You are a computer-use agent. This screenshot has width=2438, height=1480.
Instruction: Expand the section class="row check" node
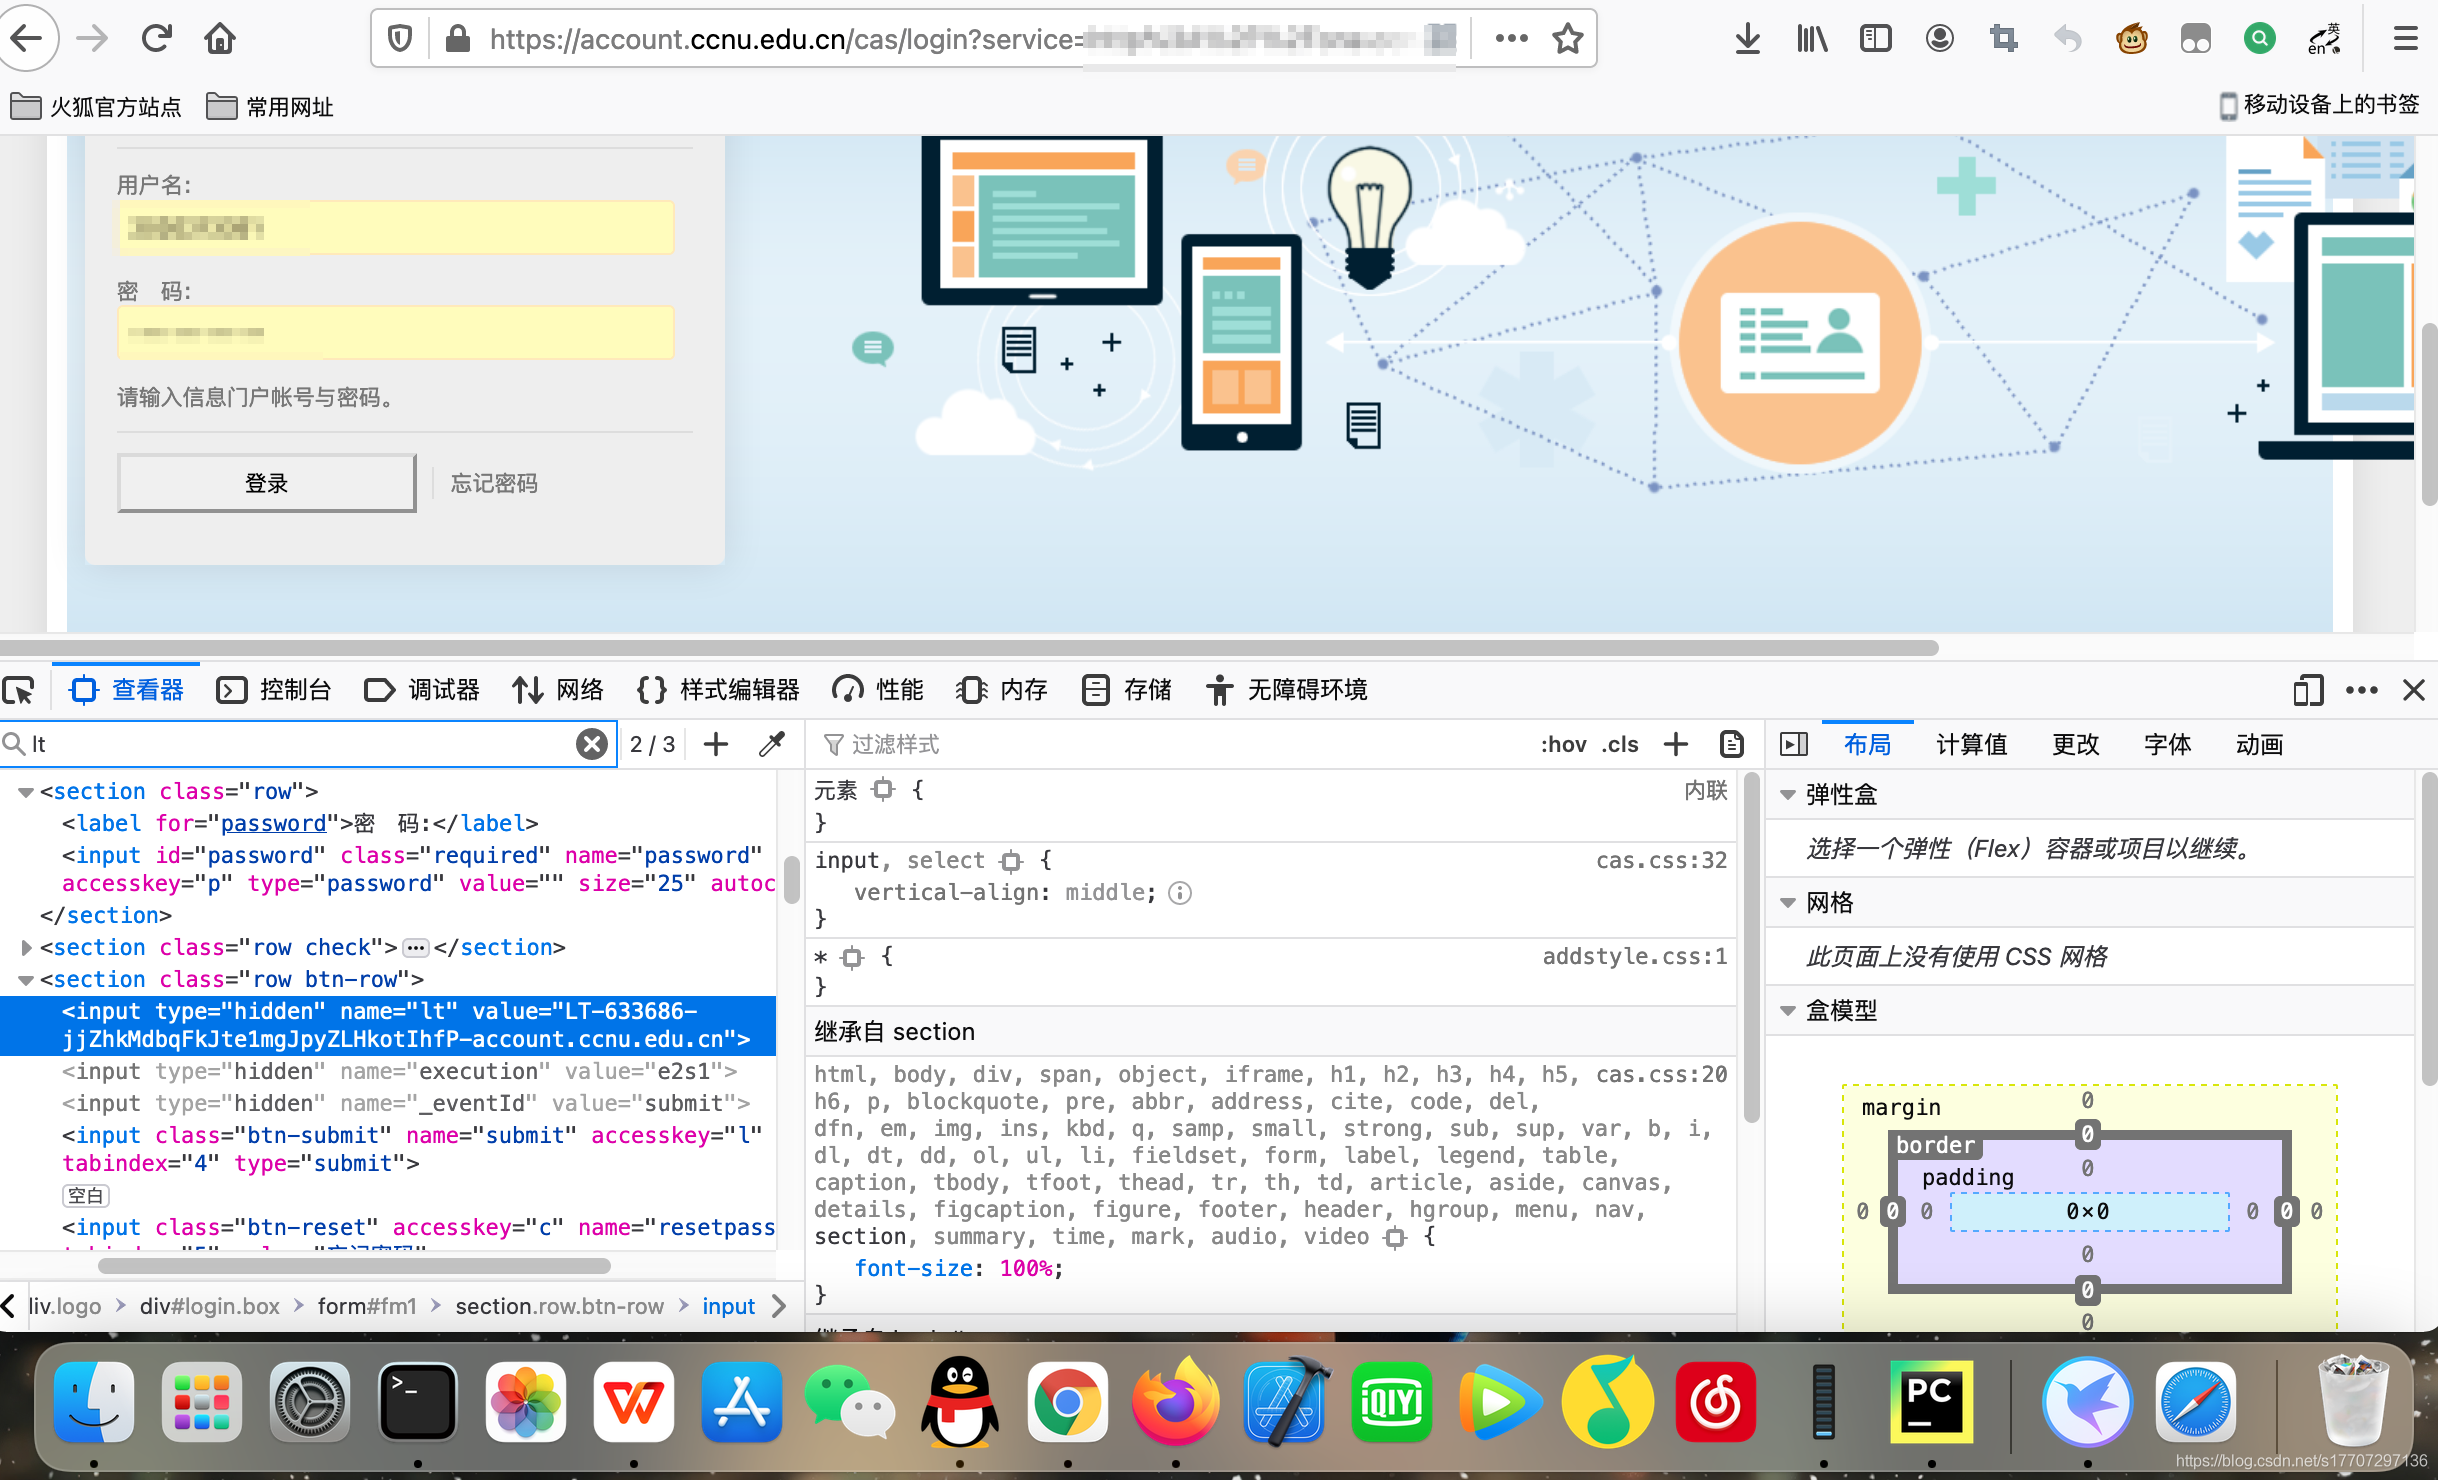(26, 947)
